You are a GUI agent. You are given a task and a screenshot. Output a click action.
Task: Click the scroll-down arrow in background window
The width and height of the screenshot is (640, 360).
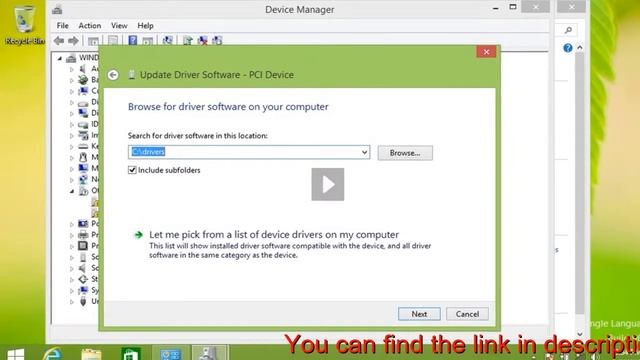[580, 334]
